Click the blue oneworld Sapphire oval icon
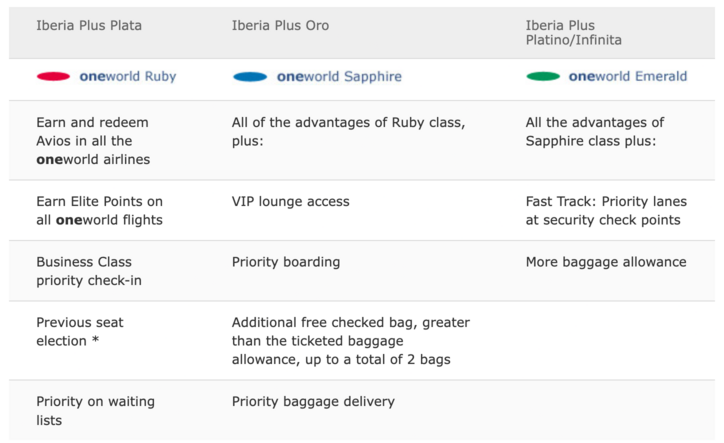This screenshot has width=724, height=443. pos(250,76)
